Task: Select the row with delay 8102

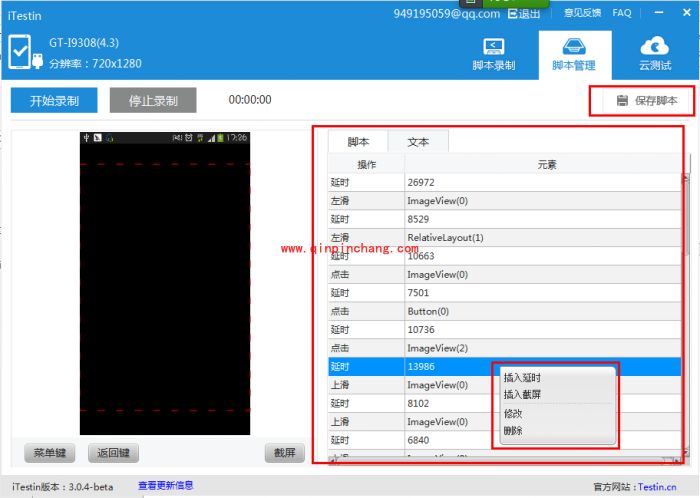Action: point(504,403)
